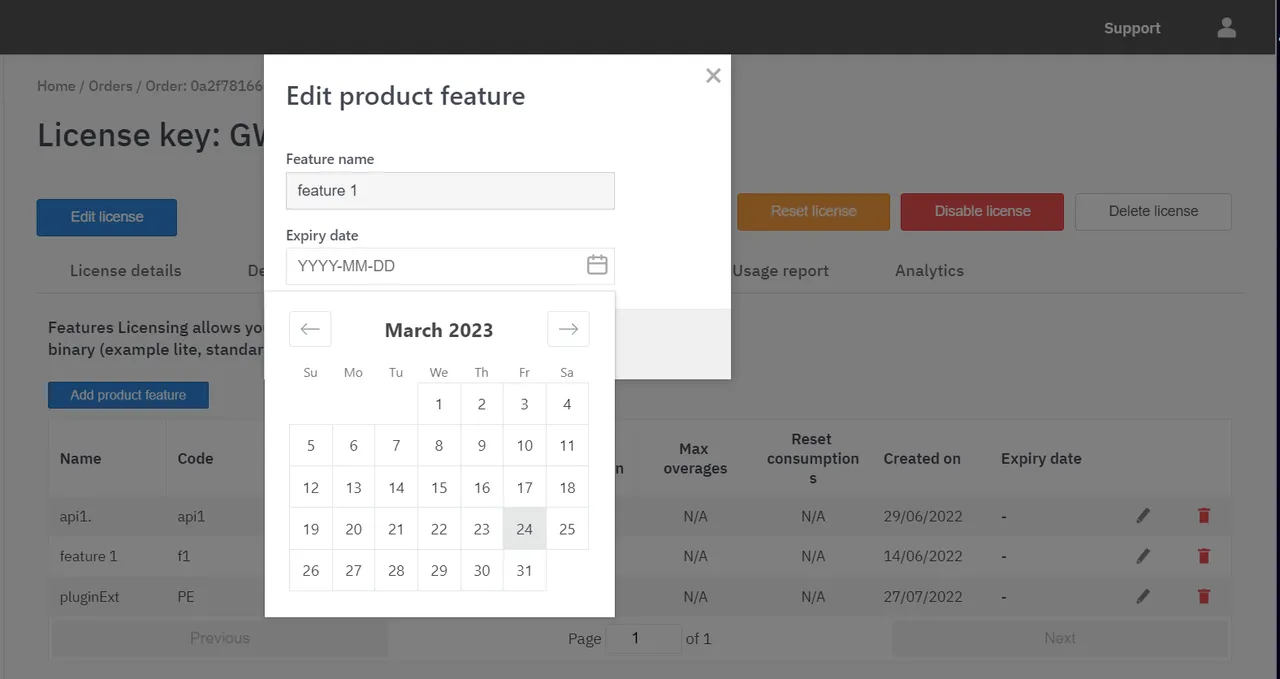Click inside the Feature name field
The width and height of the screenshot is (1280, 679).
tap(450, 190)
